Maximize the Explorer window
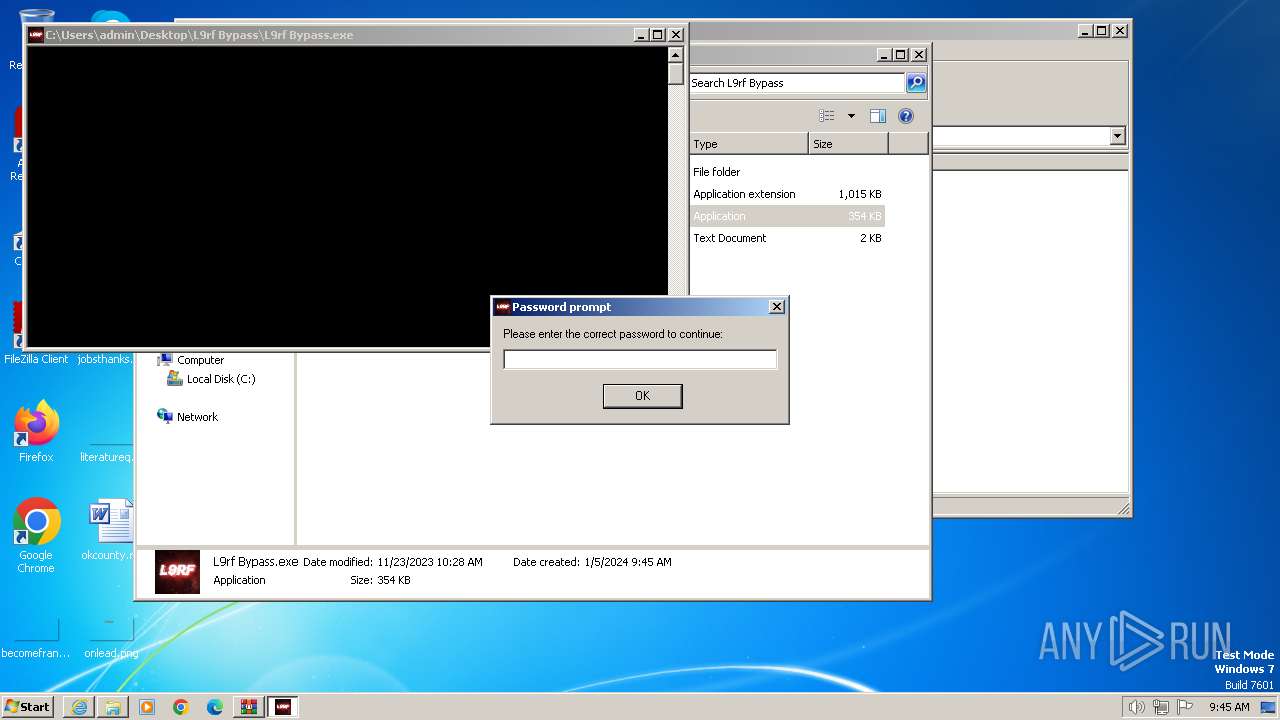This screenshot has height=720, width=1280. point(901,55)
